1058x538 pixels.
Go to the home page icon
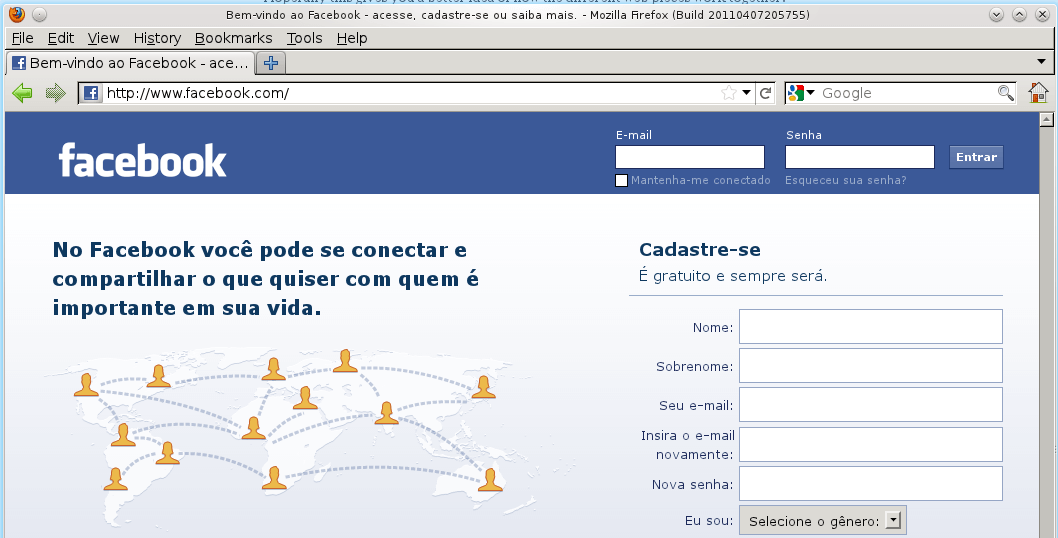tap(1038, 92)
